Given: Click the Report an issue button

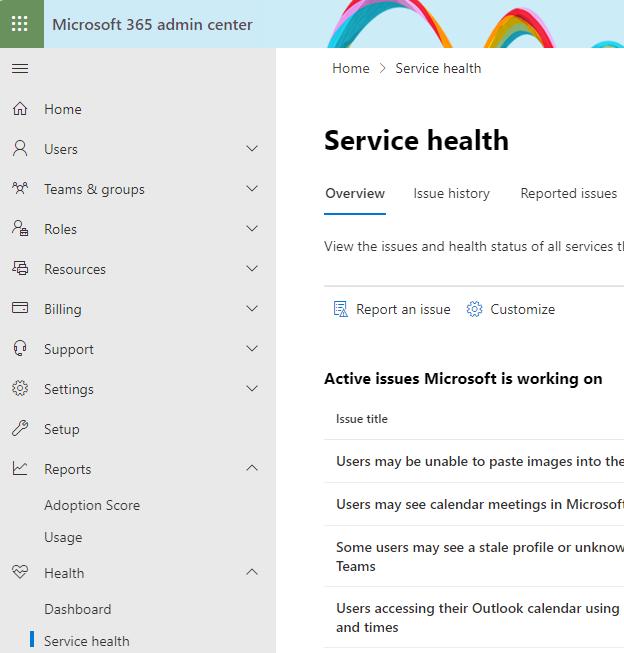Looking at the screenshot, I should click(392, 309).
